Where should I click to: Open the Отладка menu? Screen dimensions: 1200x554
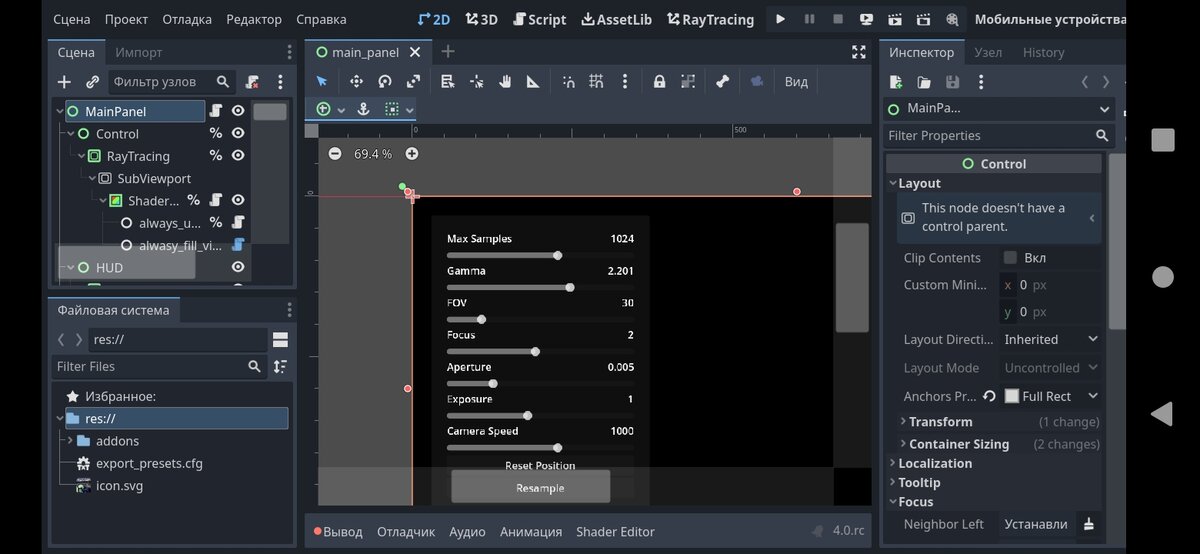187,19
